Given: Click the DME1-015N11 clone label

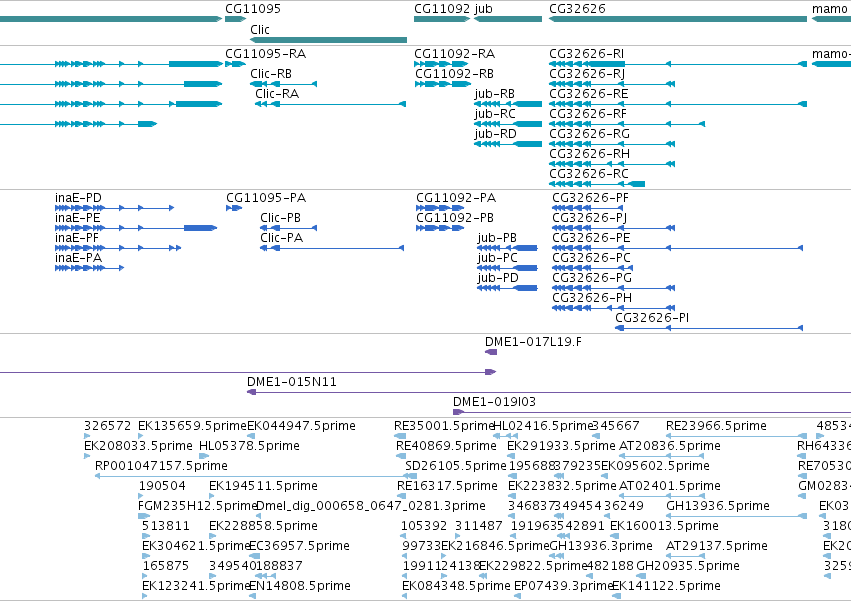Looking at the screenshot, I should tap(291, 382).
